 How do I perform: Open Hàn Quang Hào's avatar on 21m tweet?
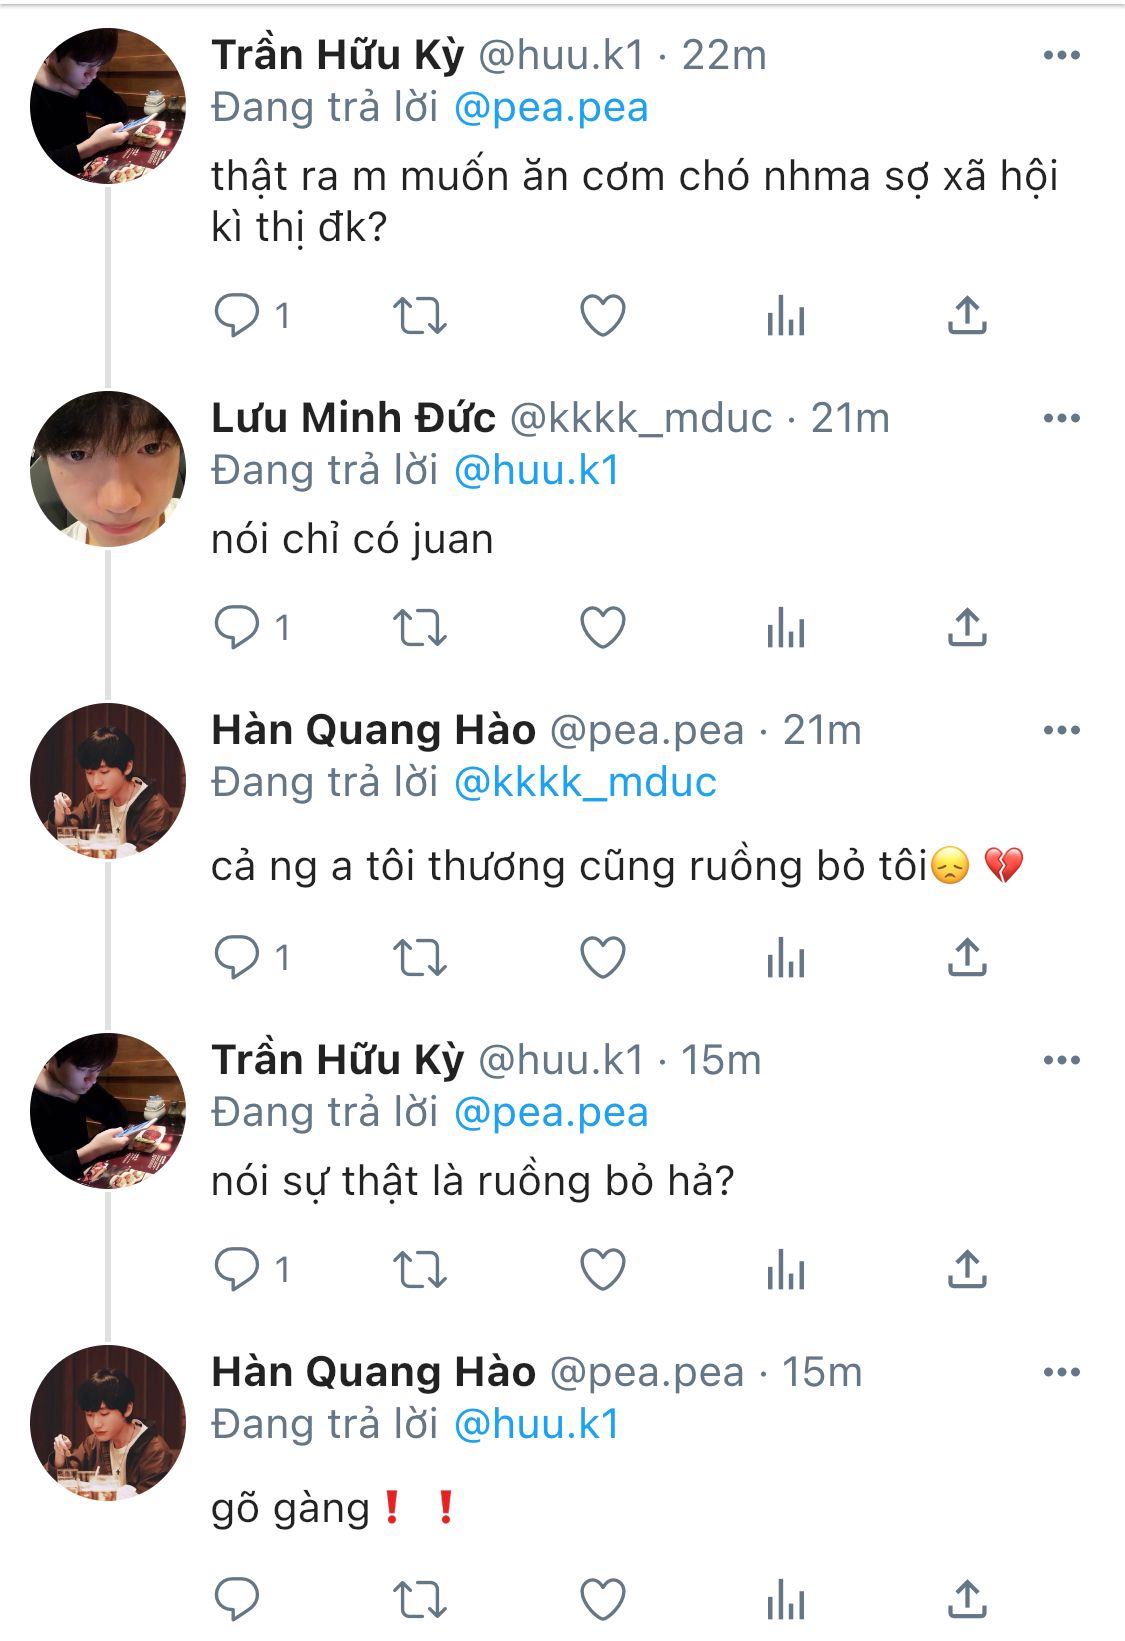108,781
